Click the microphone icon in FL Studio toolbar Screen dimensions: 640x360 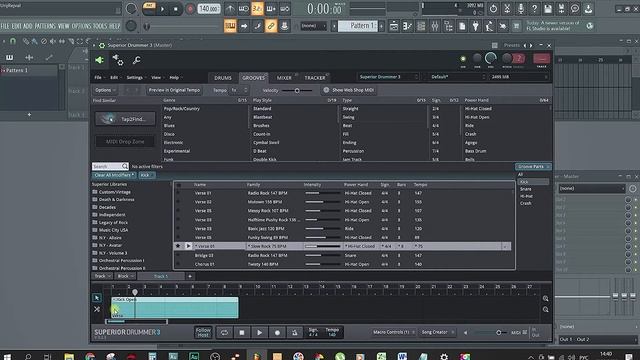point(520,9)
